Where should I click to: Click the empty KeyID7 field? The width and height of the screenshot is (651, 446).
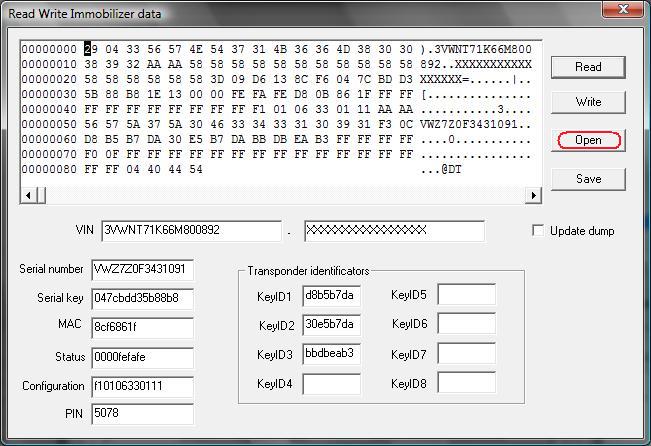467,354
